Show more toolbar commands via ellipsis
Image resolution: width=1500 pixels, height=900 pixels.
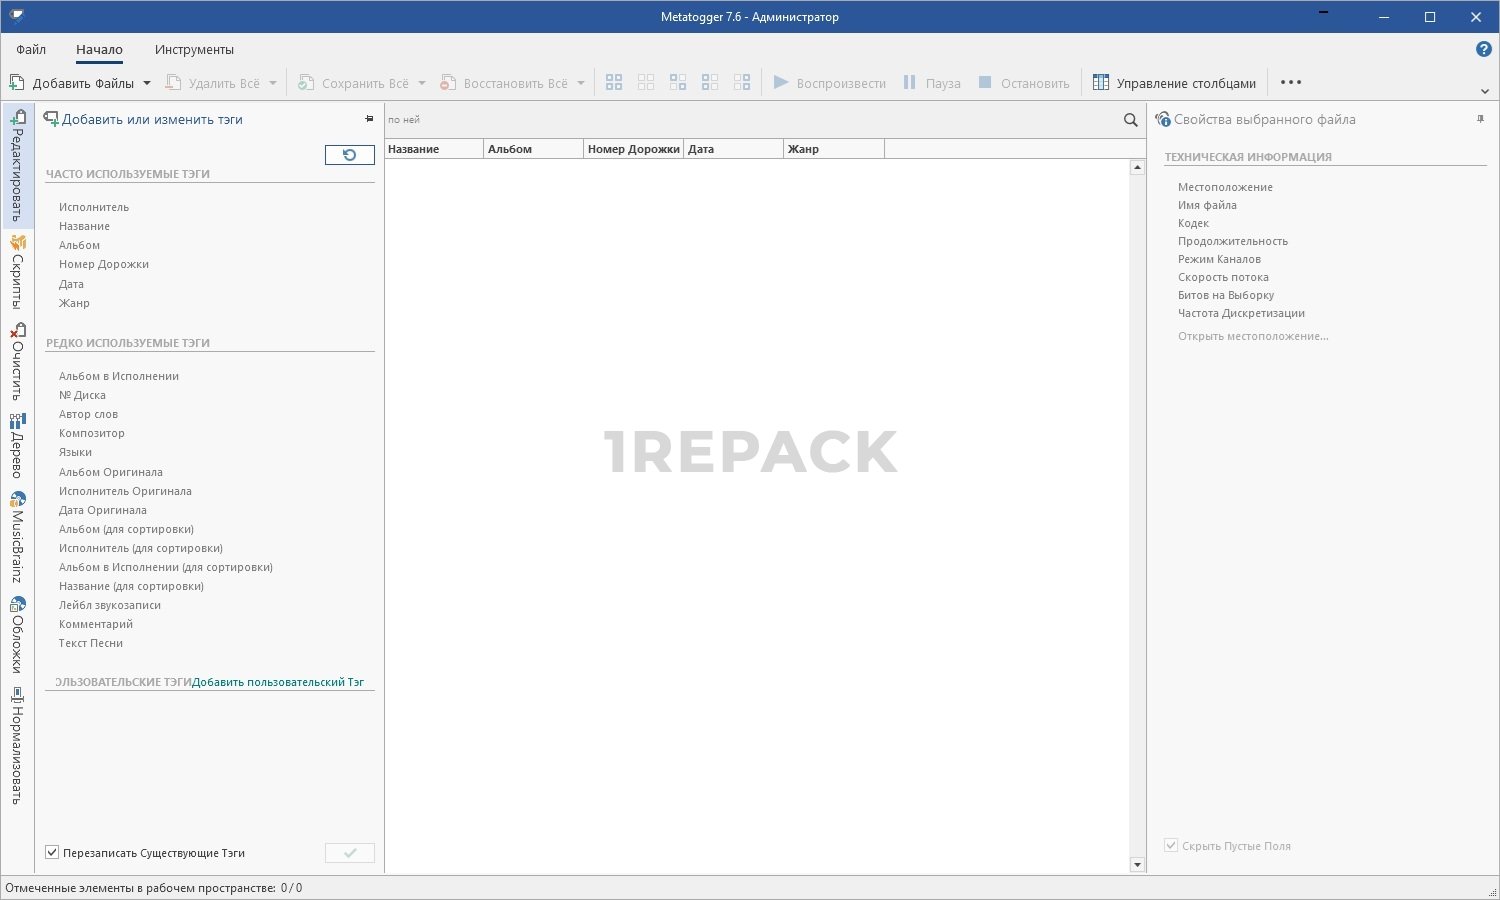click(1290, 83)
